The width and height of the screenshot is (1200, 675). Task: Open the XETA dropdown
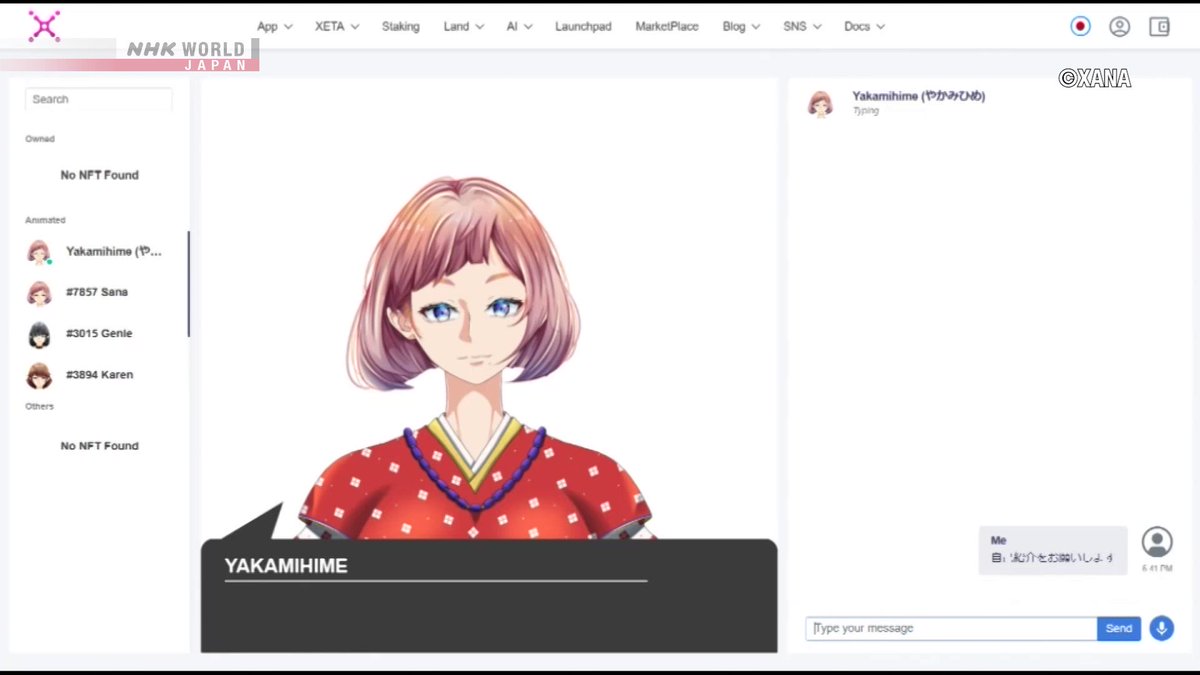click(335, 26)
